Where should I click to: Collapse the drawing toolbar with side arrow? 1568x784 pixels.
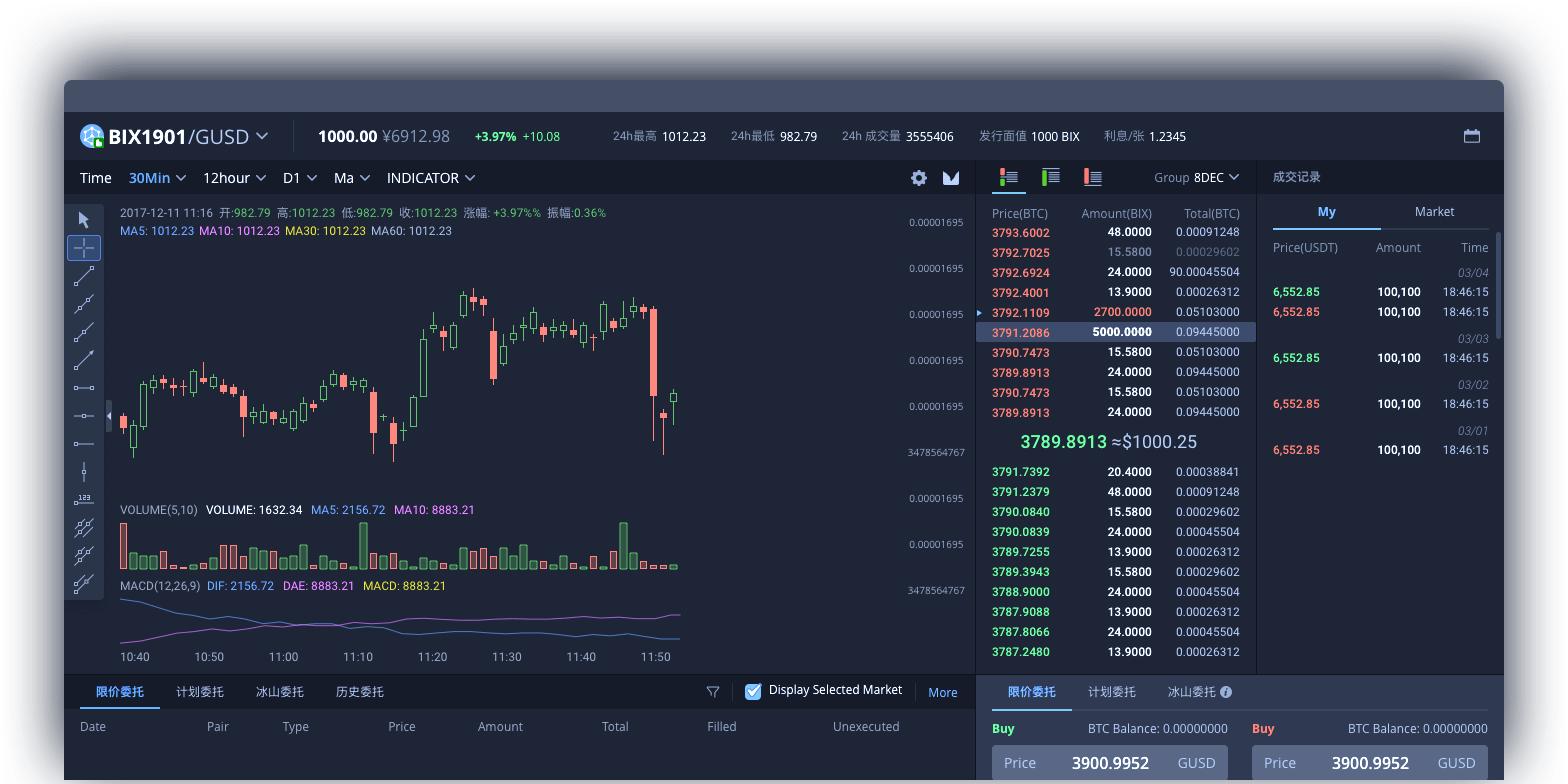[109, 416]
